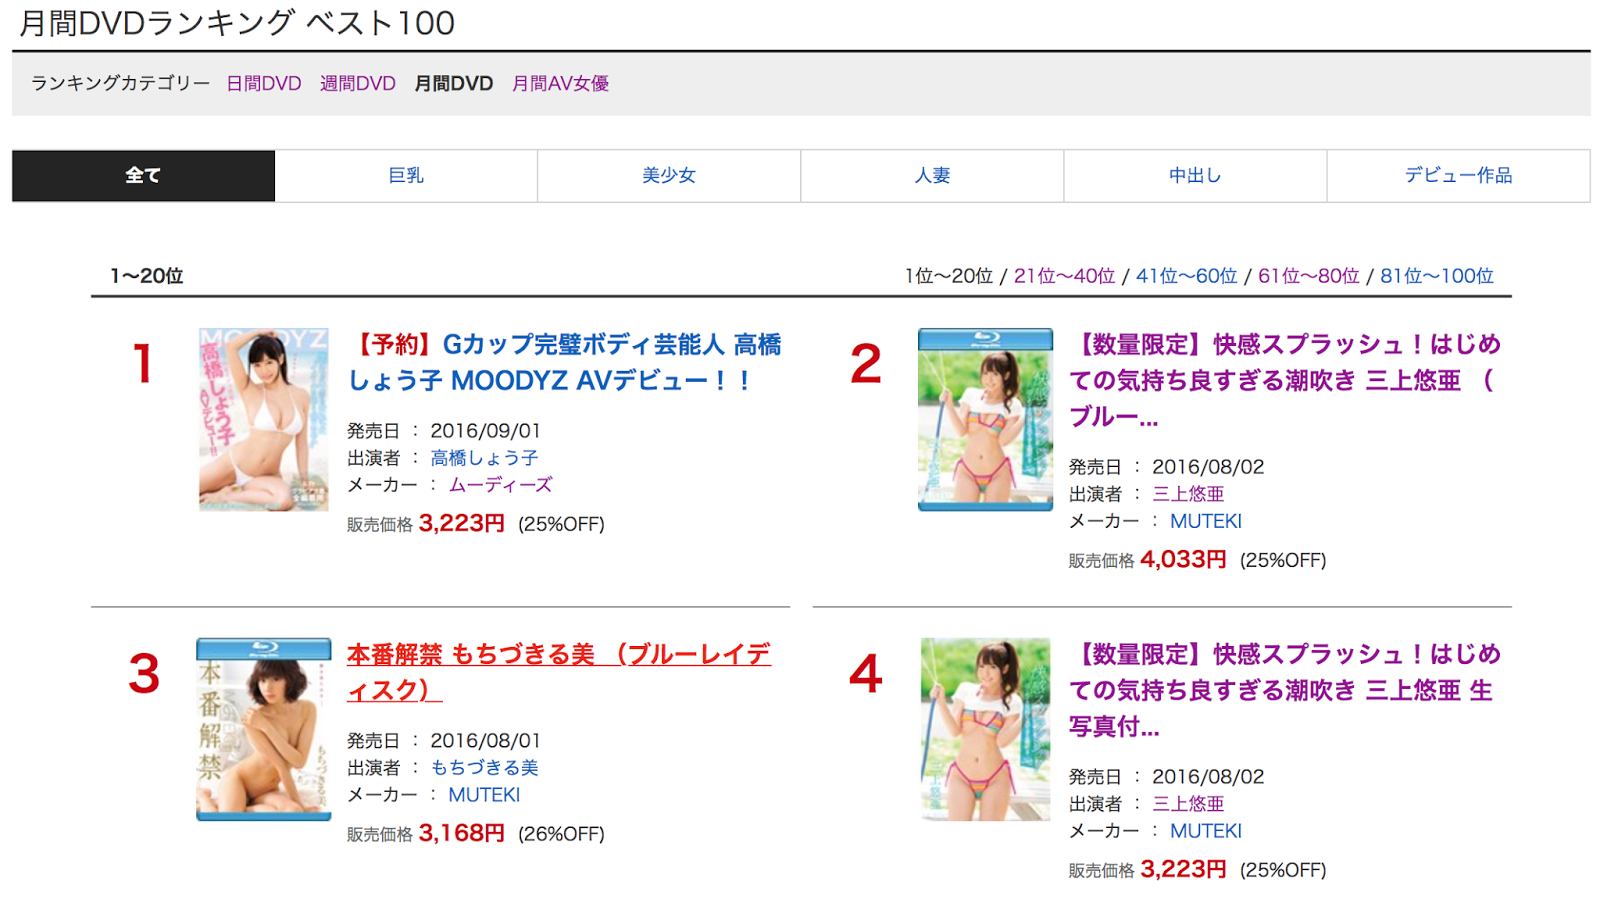Switch to the デビュー作品 tab
Viewport: 1600px width, 910px height.
(x=1458, y=176)
